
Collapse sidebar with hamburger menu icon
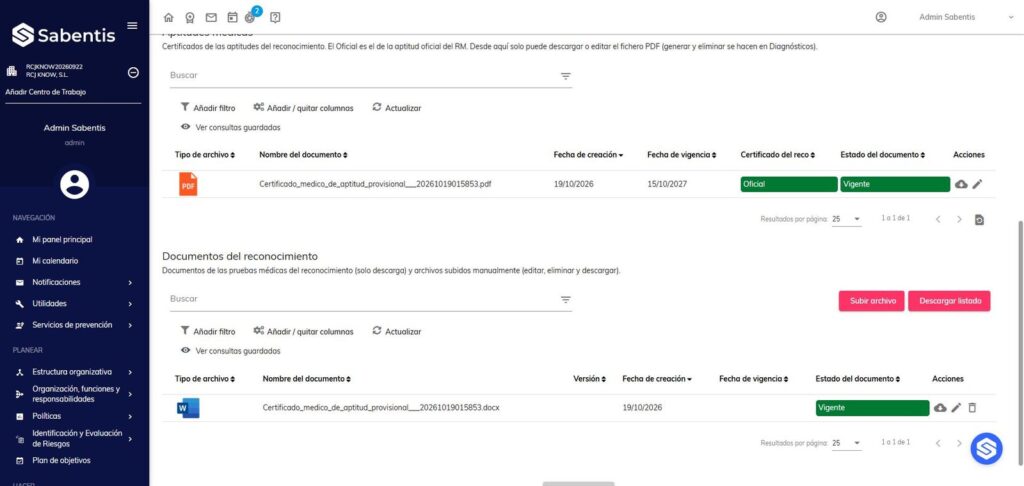coord(132,25)
